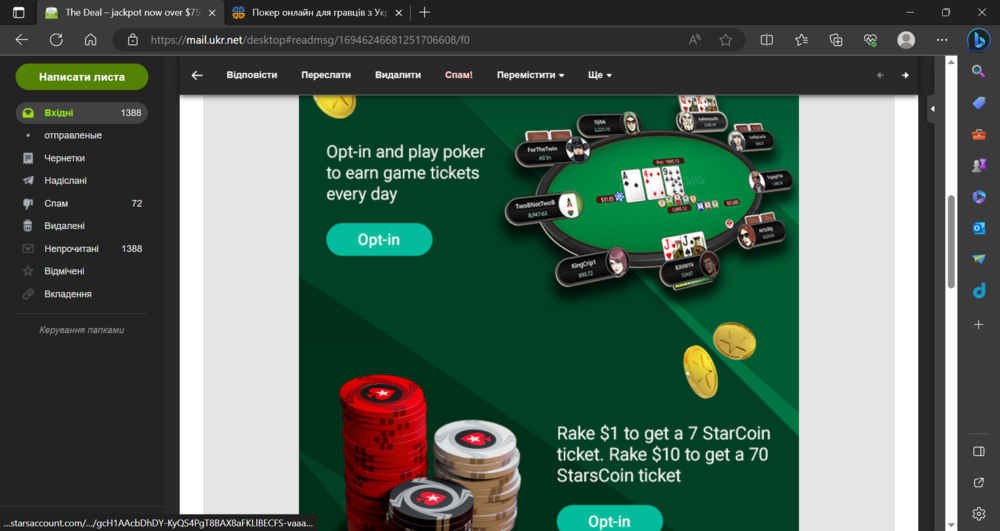1000x531 pixels.
Task: Click Opt-in under play poker text
Action: pos(379,240)
